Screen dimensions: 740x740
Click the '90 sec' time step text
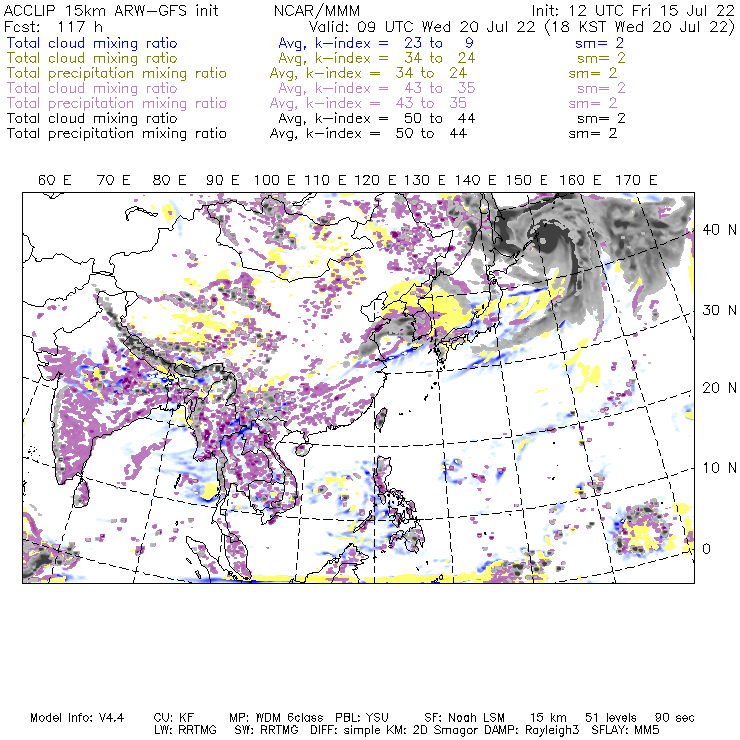pyautogui.click(x=675, y=718)
